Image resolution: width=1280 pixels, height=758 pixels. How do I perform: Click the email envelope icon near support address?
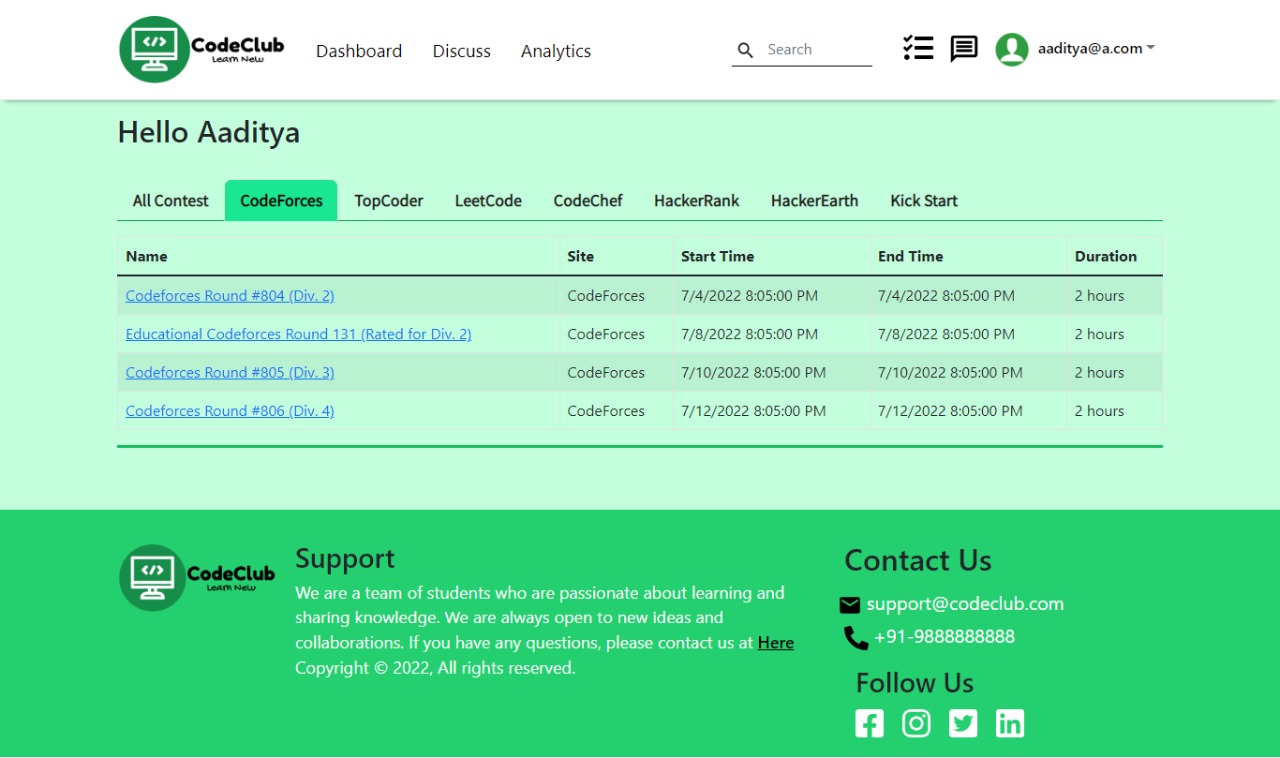(x=850, y=604)
